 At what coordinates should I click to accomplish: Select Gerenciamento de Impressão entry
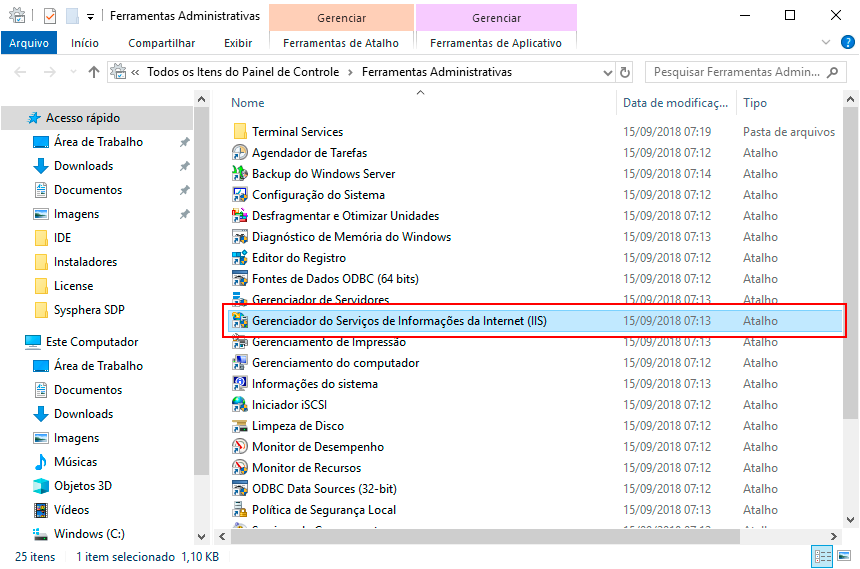329,342
